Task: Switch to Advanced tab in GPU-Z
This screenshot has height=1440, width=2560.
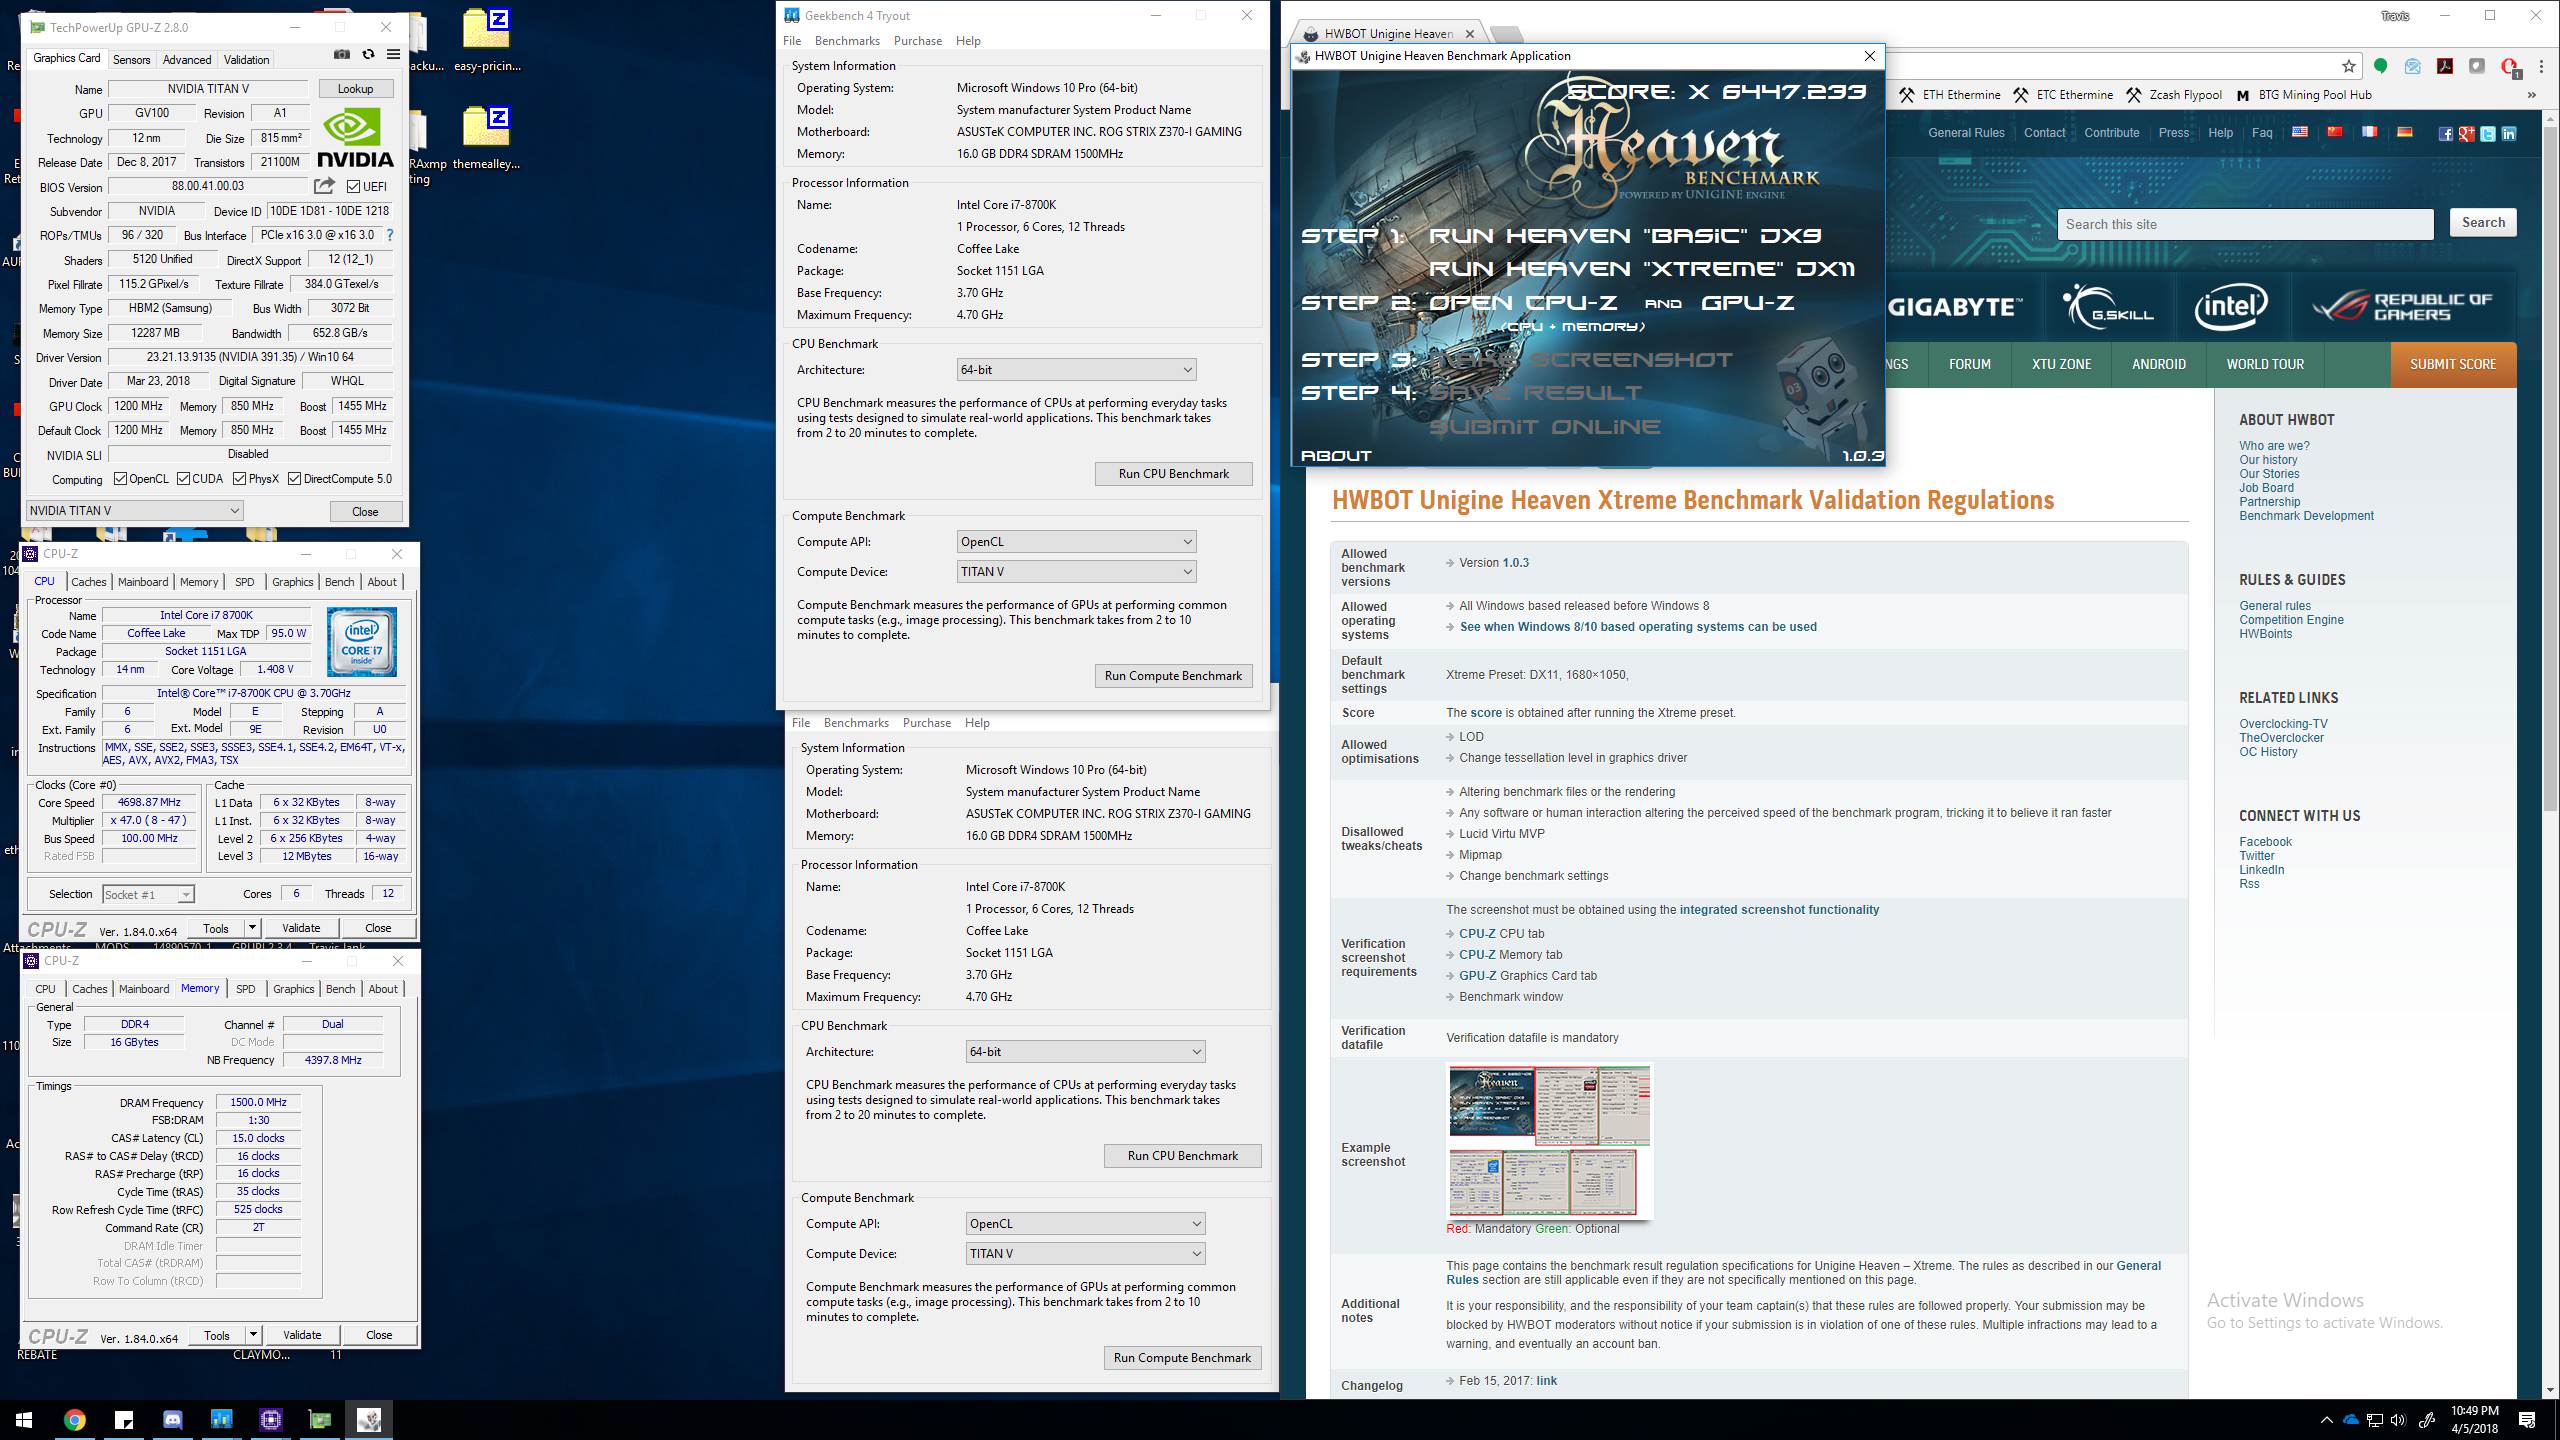Action: click(187, 60)
